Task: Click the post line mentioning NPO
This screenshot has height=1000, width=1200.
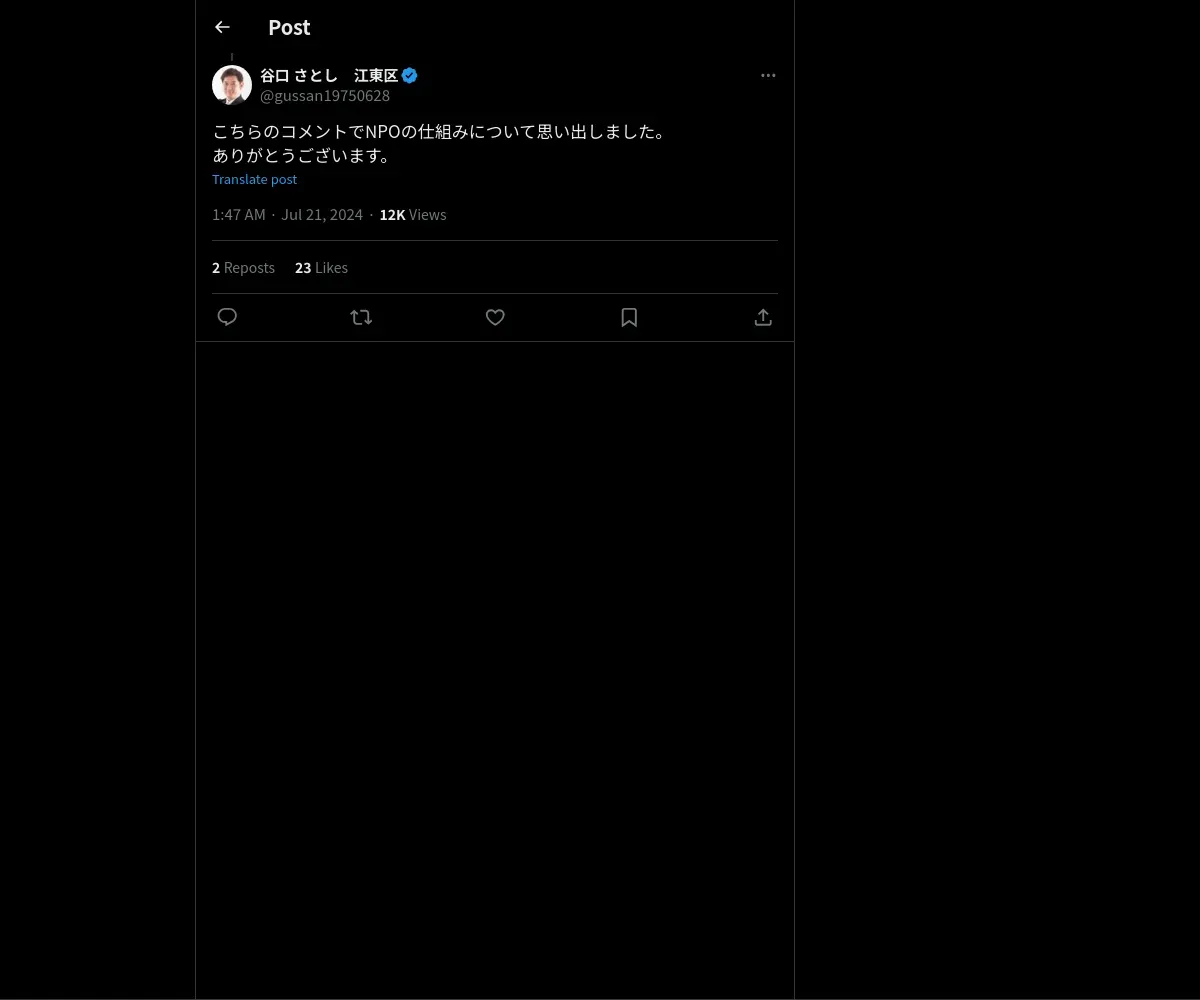Action: point(439,132)
